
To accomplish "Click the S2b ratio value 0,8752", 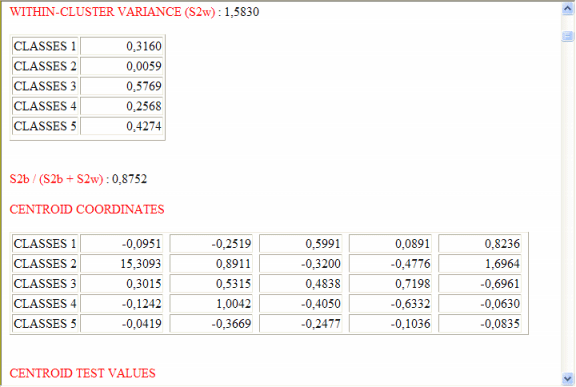I will 129,179.
